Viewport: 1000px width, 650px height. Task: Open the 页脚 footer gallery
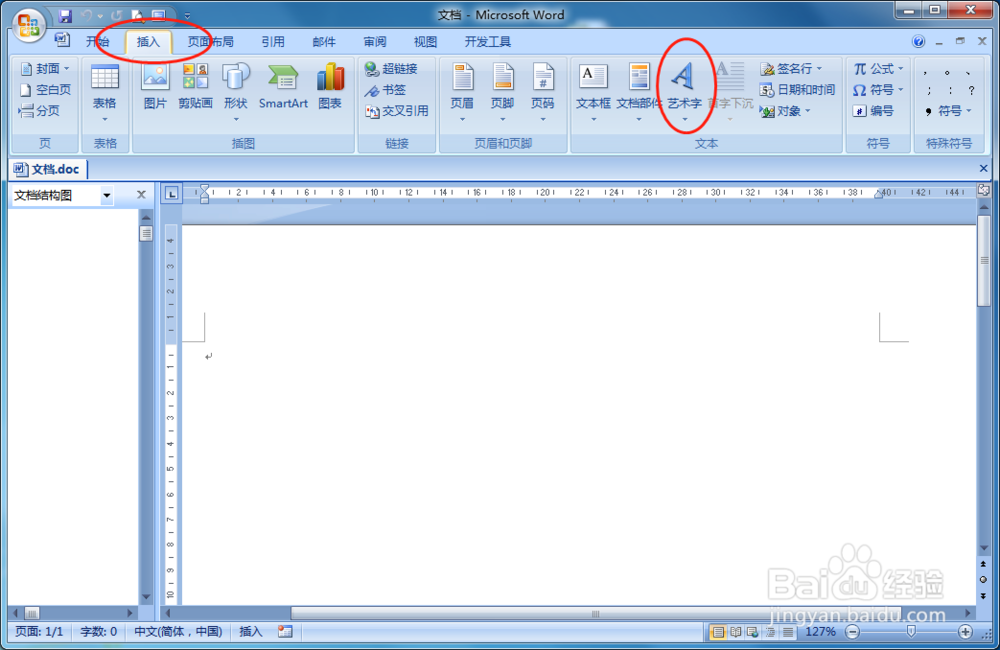pyautogui.click(x=503, y=93)
